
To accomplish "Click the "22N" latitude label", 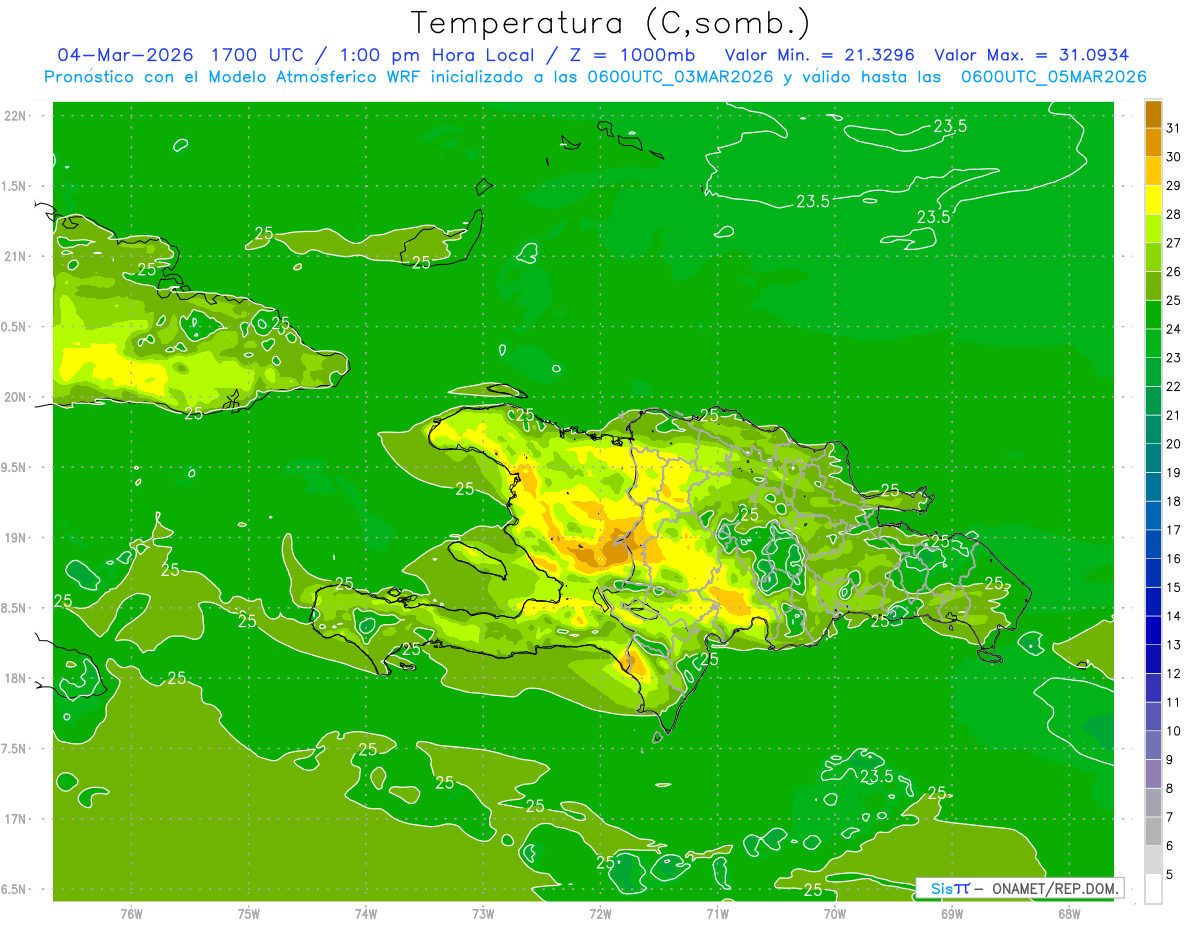I will click(x=16, y=115).
